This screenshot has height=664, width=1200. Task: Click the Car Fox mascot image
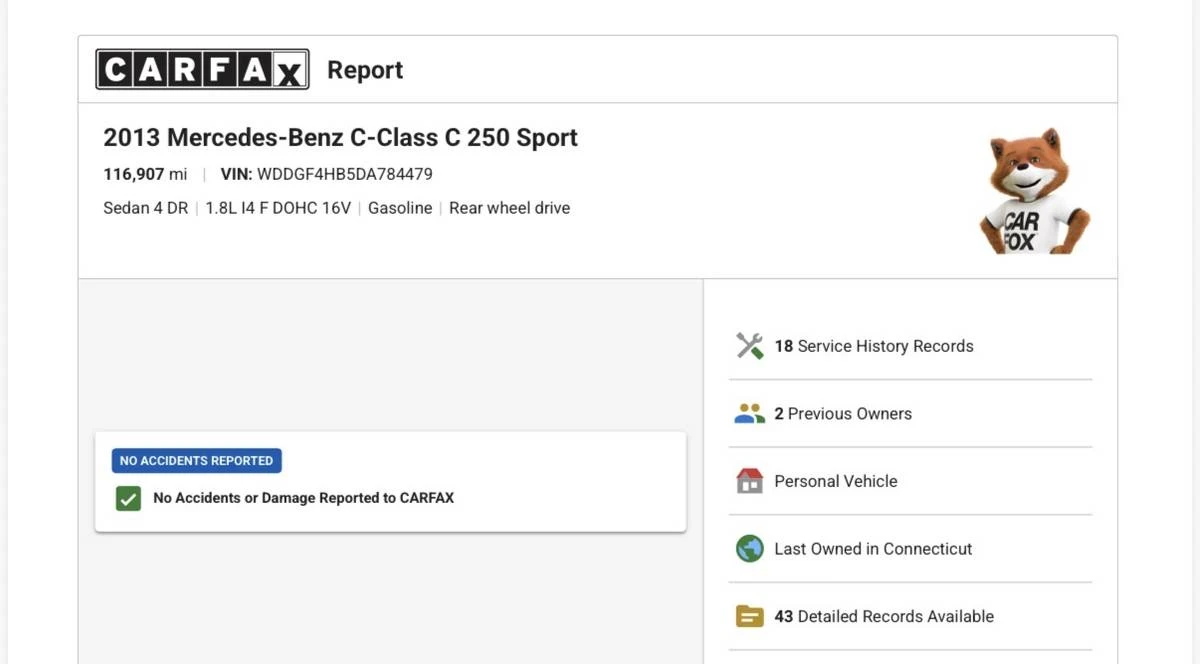click(1034, 190)
